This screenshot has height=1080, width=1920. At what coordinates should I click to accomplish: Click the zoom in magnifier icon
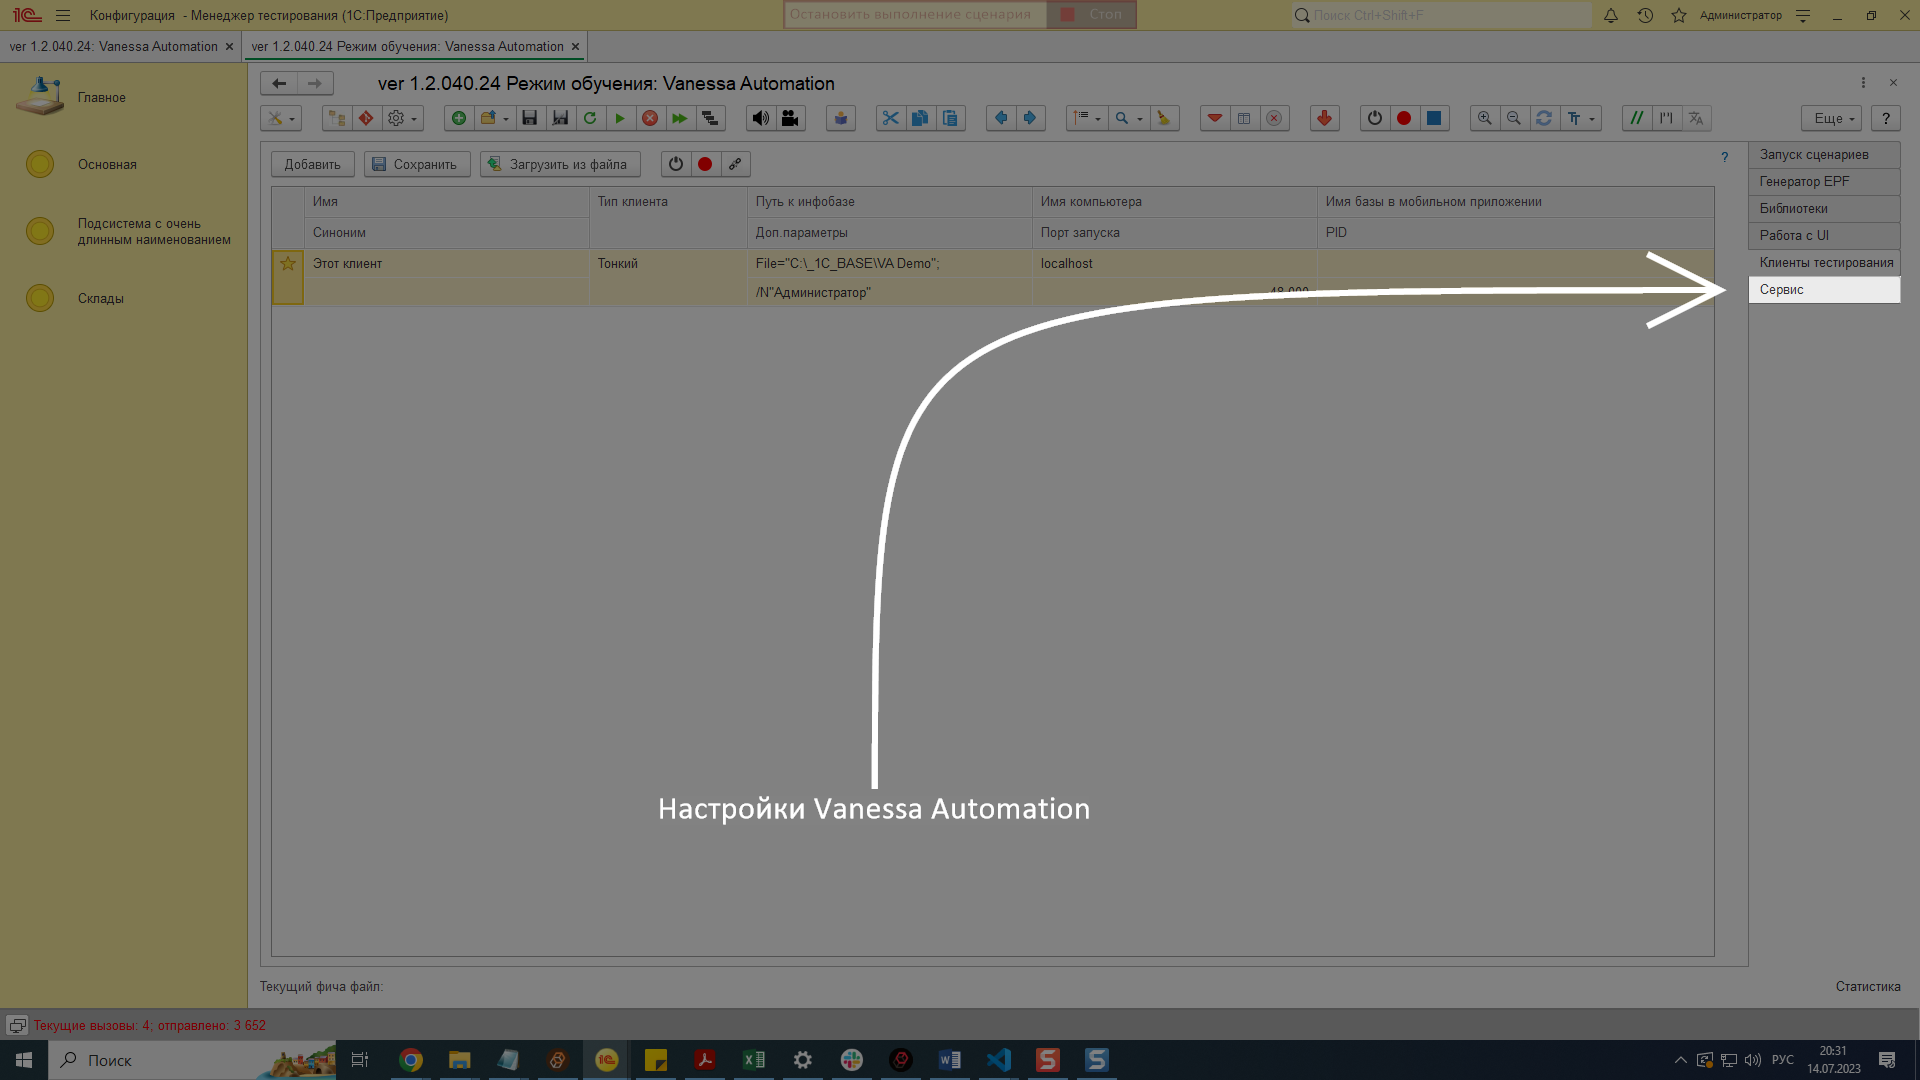point(1485,118)
